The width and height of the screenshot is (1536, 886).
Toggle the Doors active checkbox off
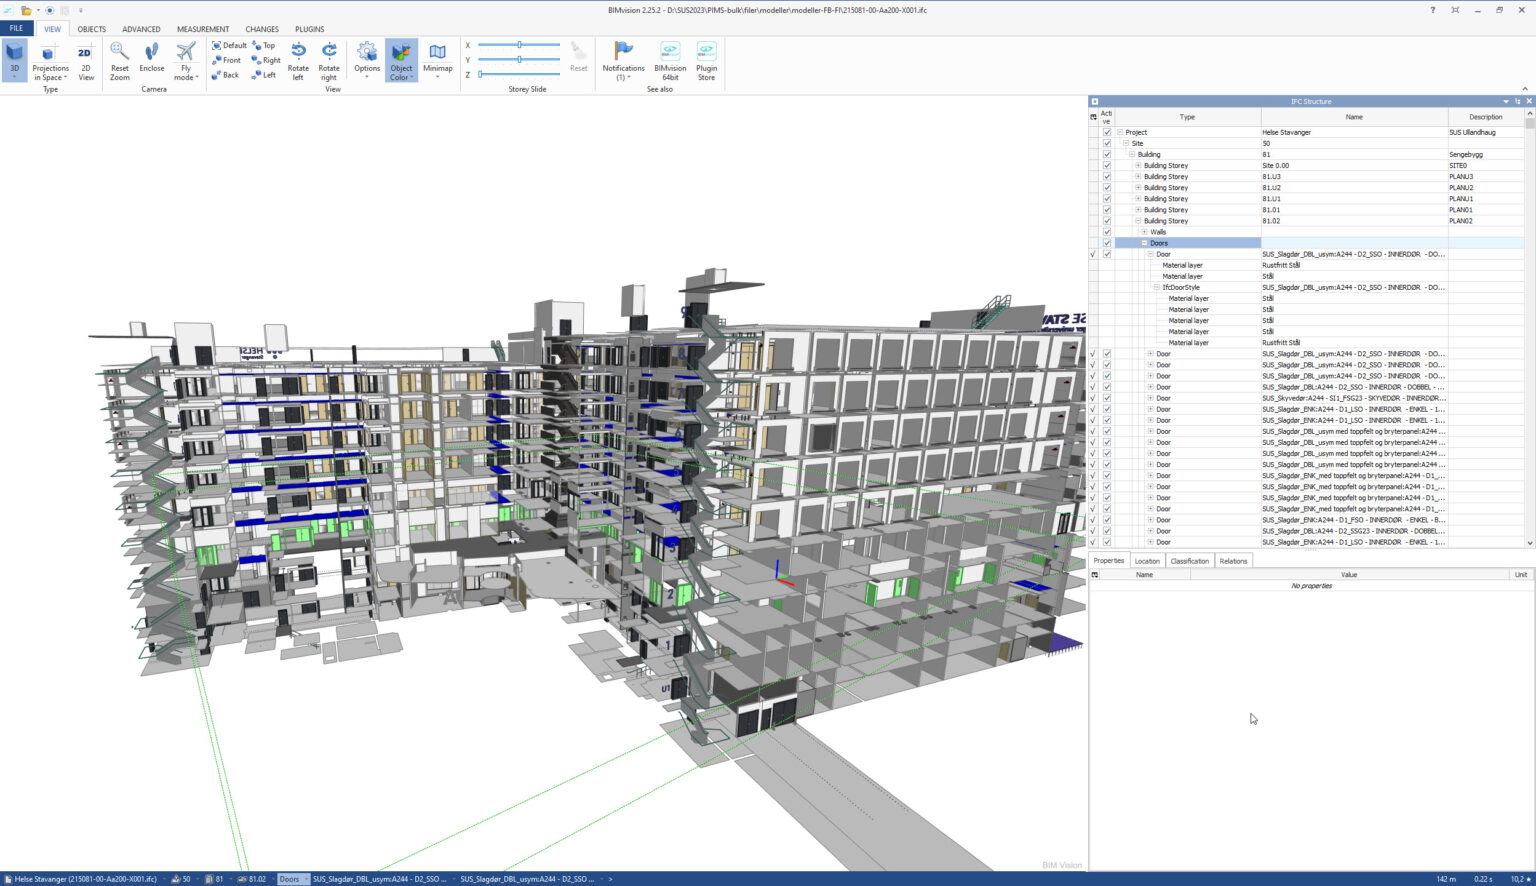point(1107,242)
